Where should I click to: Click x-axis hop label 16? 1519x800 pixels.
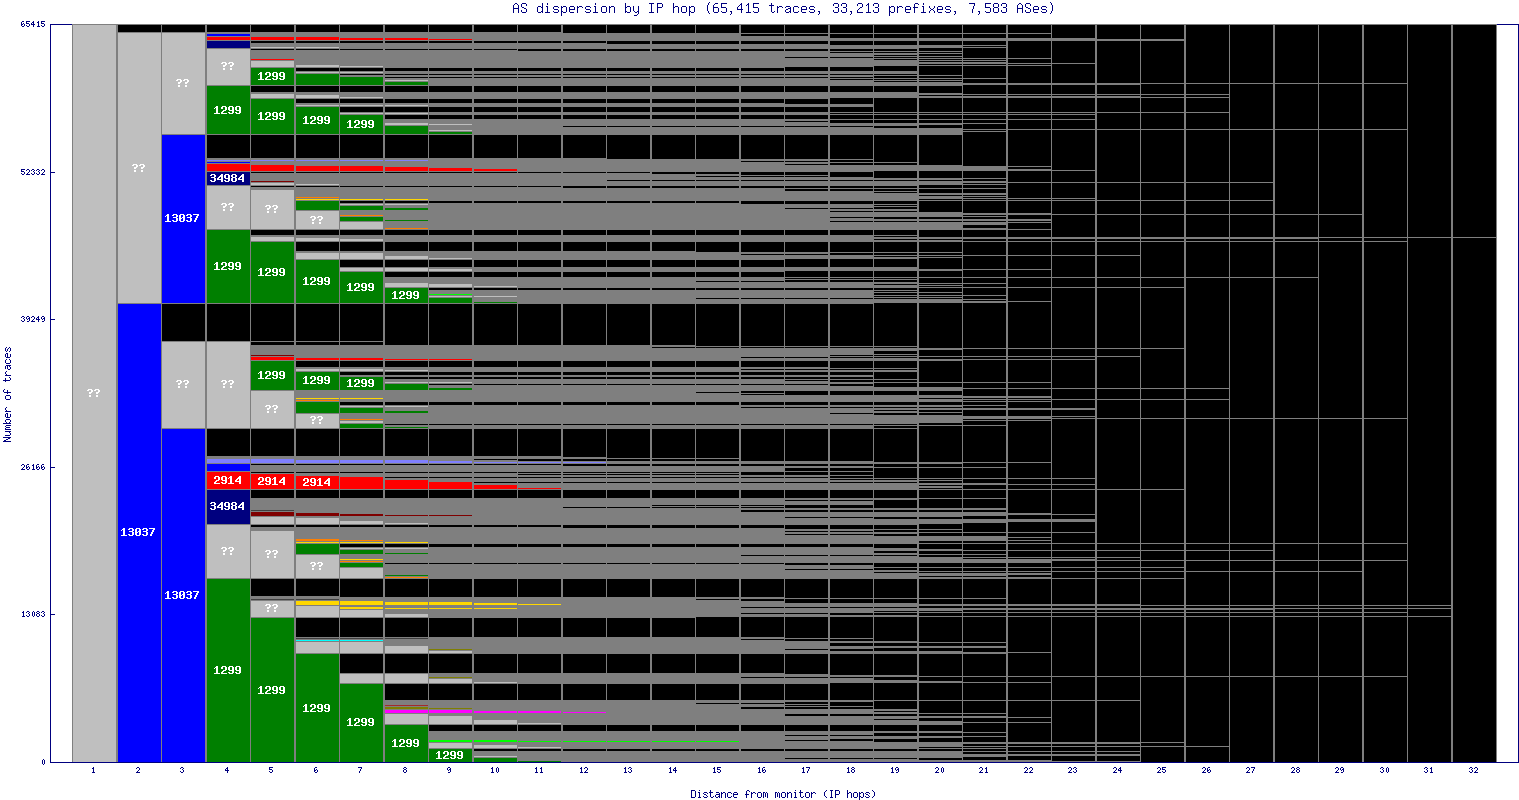[x=761, y=771]
